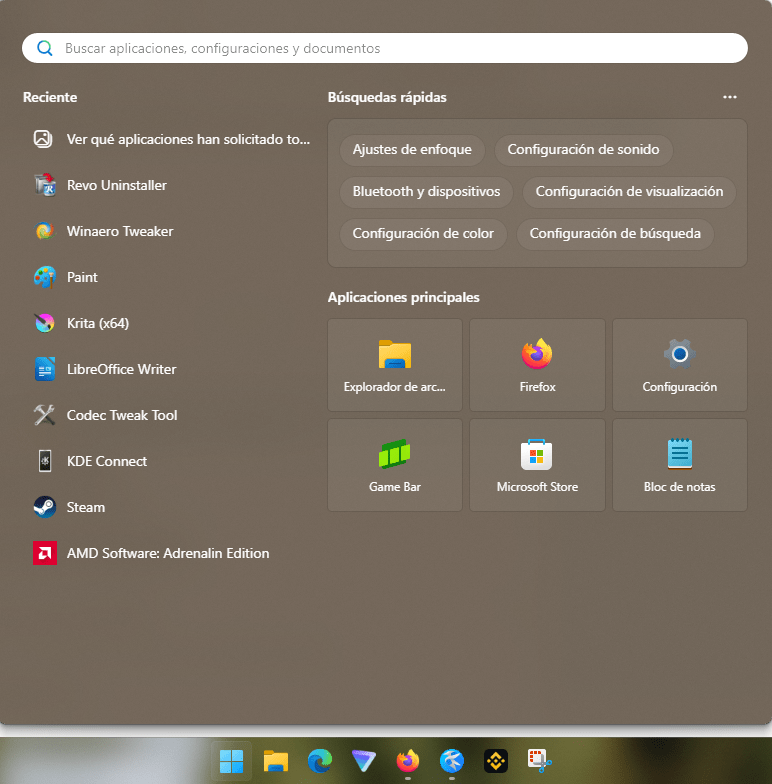Launch Codec Tweak Tool from the recent list

click(172, 415)
